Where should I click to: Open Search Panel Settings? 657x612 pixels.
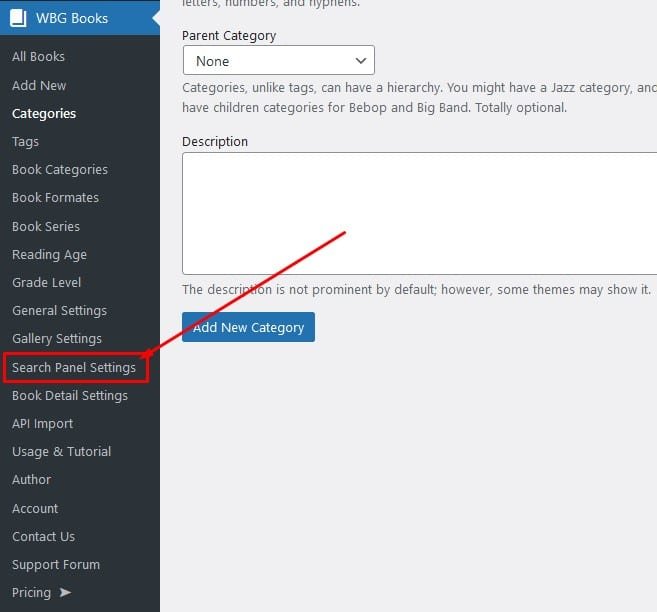74,368
